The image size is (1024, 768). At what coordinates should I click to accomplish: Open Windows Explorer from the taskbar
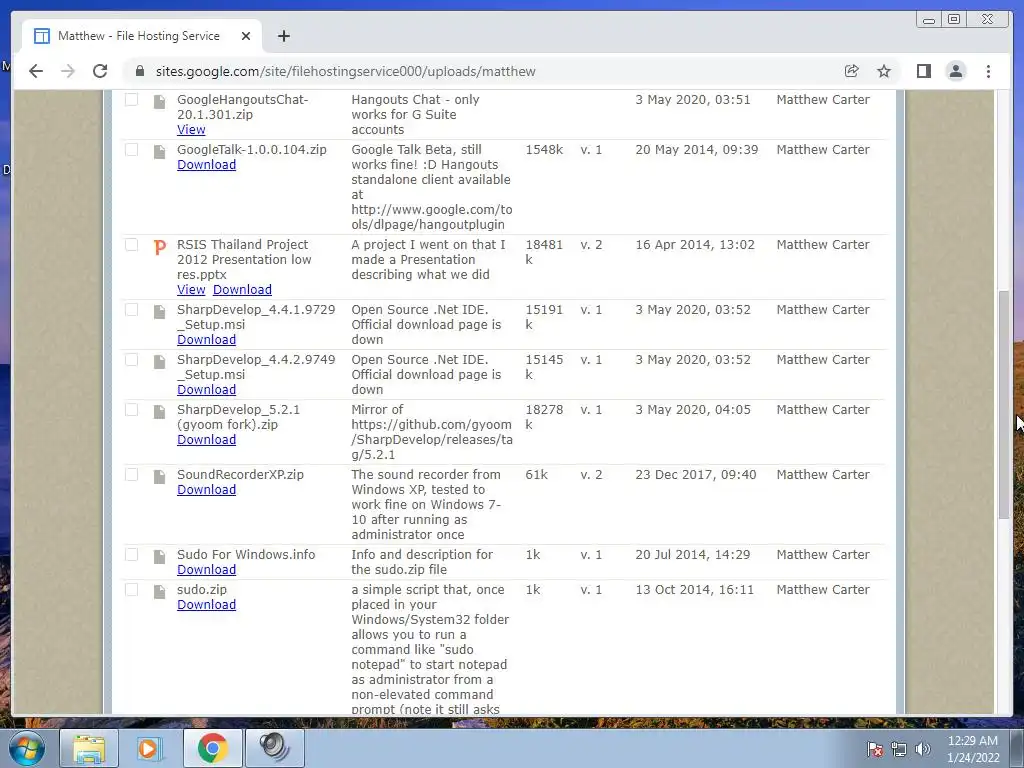89,748
